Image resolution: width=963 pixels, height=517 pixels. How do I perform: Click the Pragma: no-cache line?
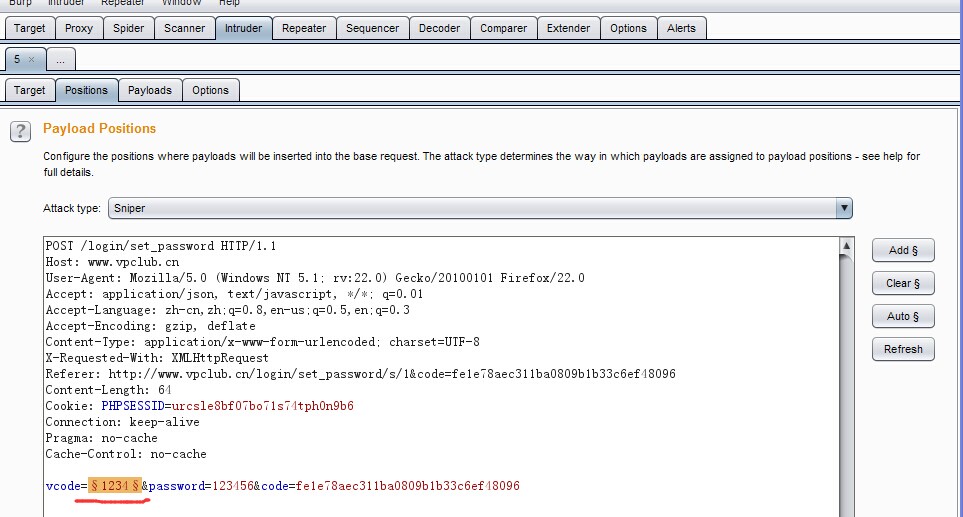click(x=101, y=438)
